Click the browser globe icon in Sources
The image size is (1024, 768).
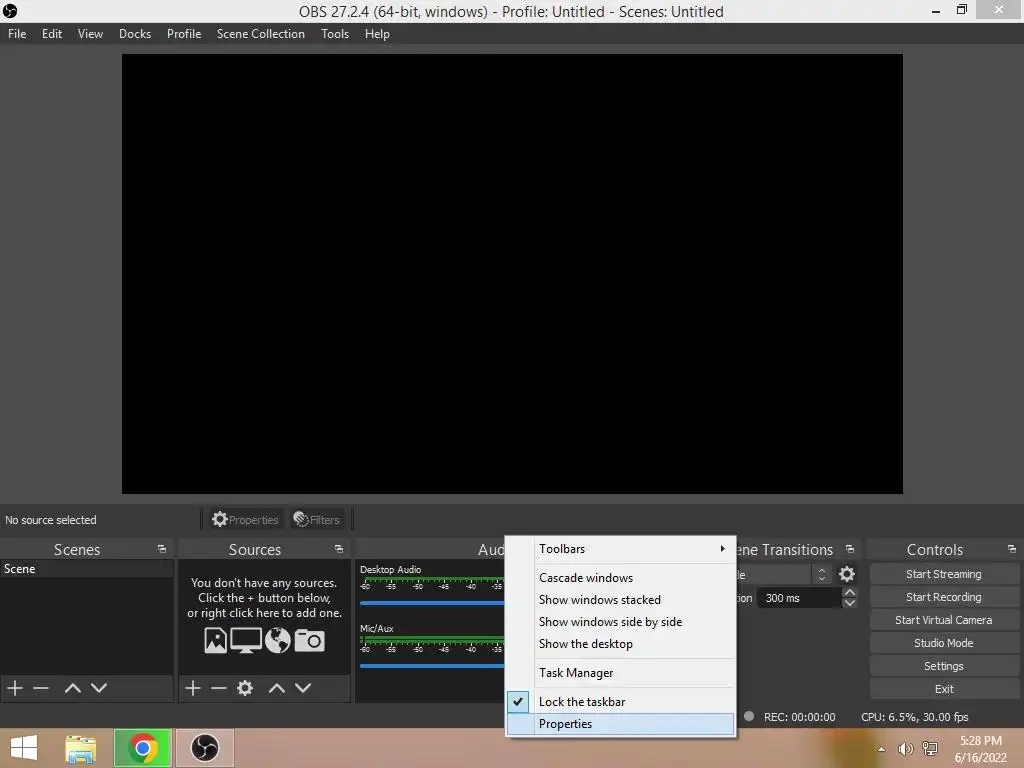pyautogui.click(x=278, y=641)
